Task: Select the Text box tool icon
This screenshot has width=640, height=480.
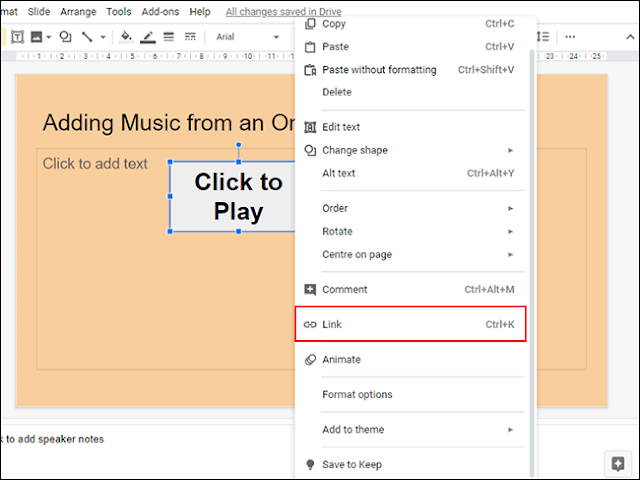Action: point(17,37)
